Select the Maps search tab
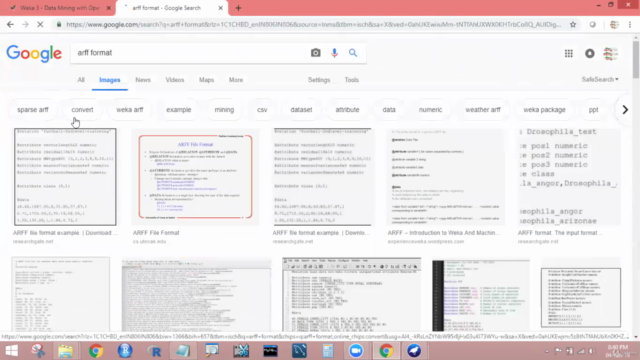 (x=207, y=80)
